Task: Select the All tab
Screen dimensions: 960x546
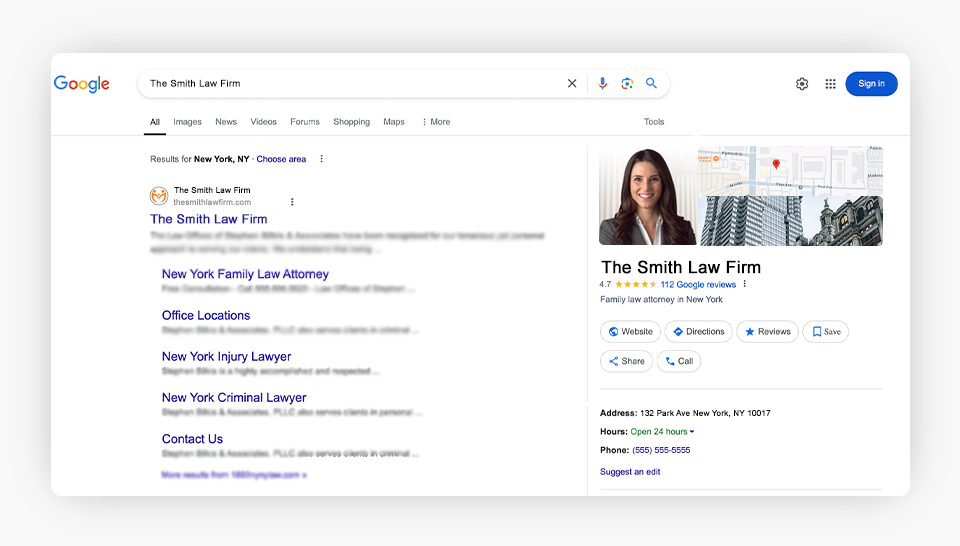Action: 155,122
